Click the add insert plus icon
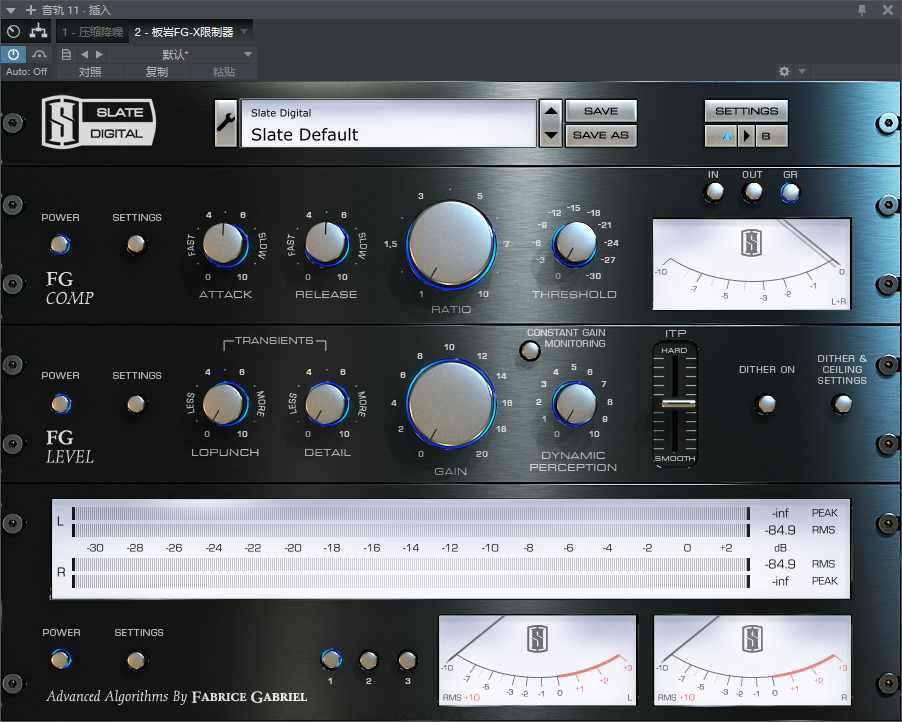Image resolution: width=902 pixels, height=722 pixels. (30, 10)
